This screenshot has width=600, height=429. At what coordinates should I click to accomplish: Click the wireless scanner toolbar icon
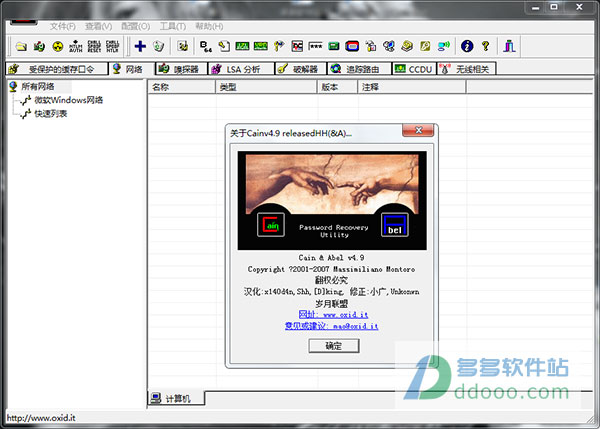tap(444, 46)
